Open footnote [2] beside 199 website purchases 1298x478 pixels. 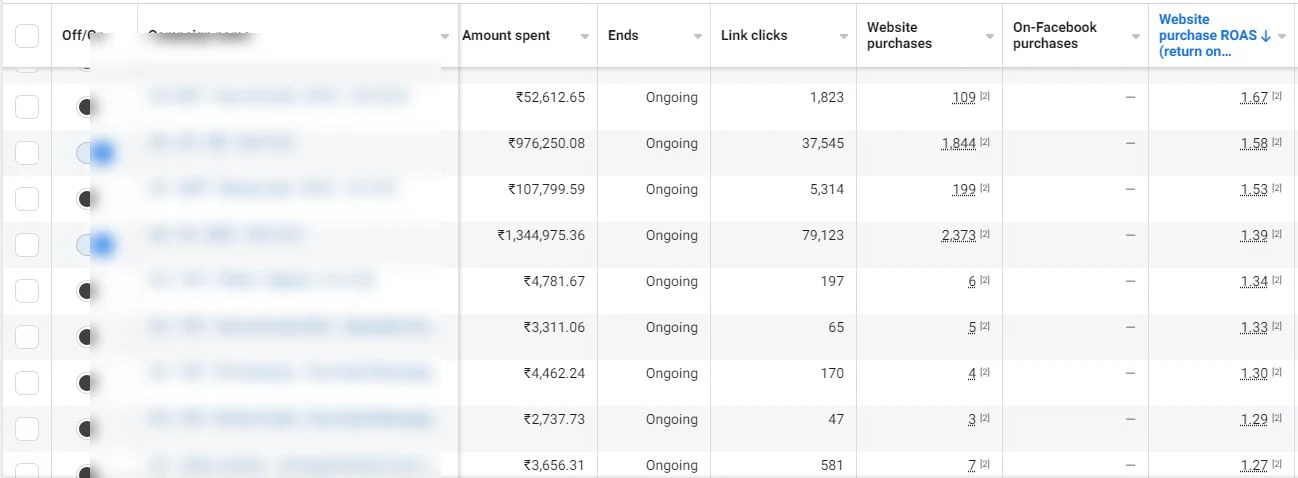click(985, 188)
